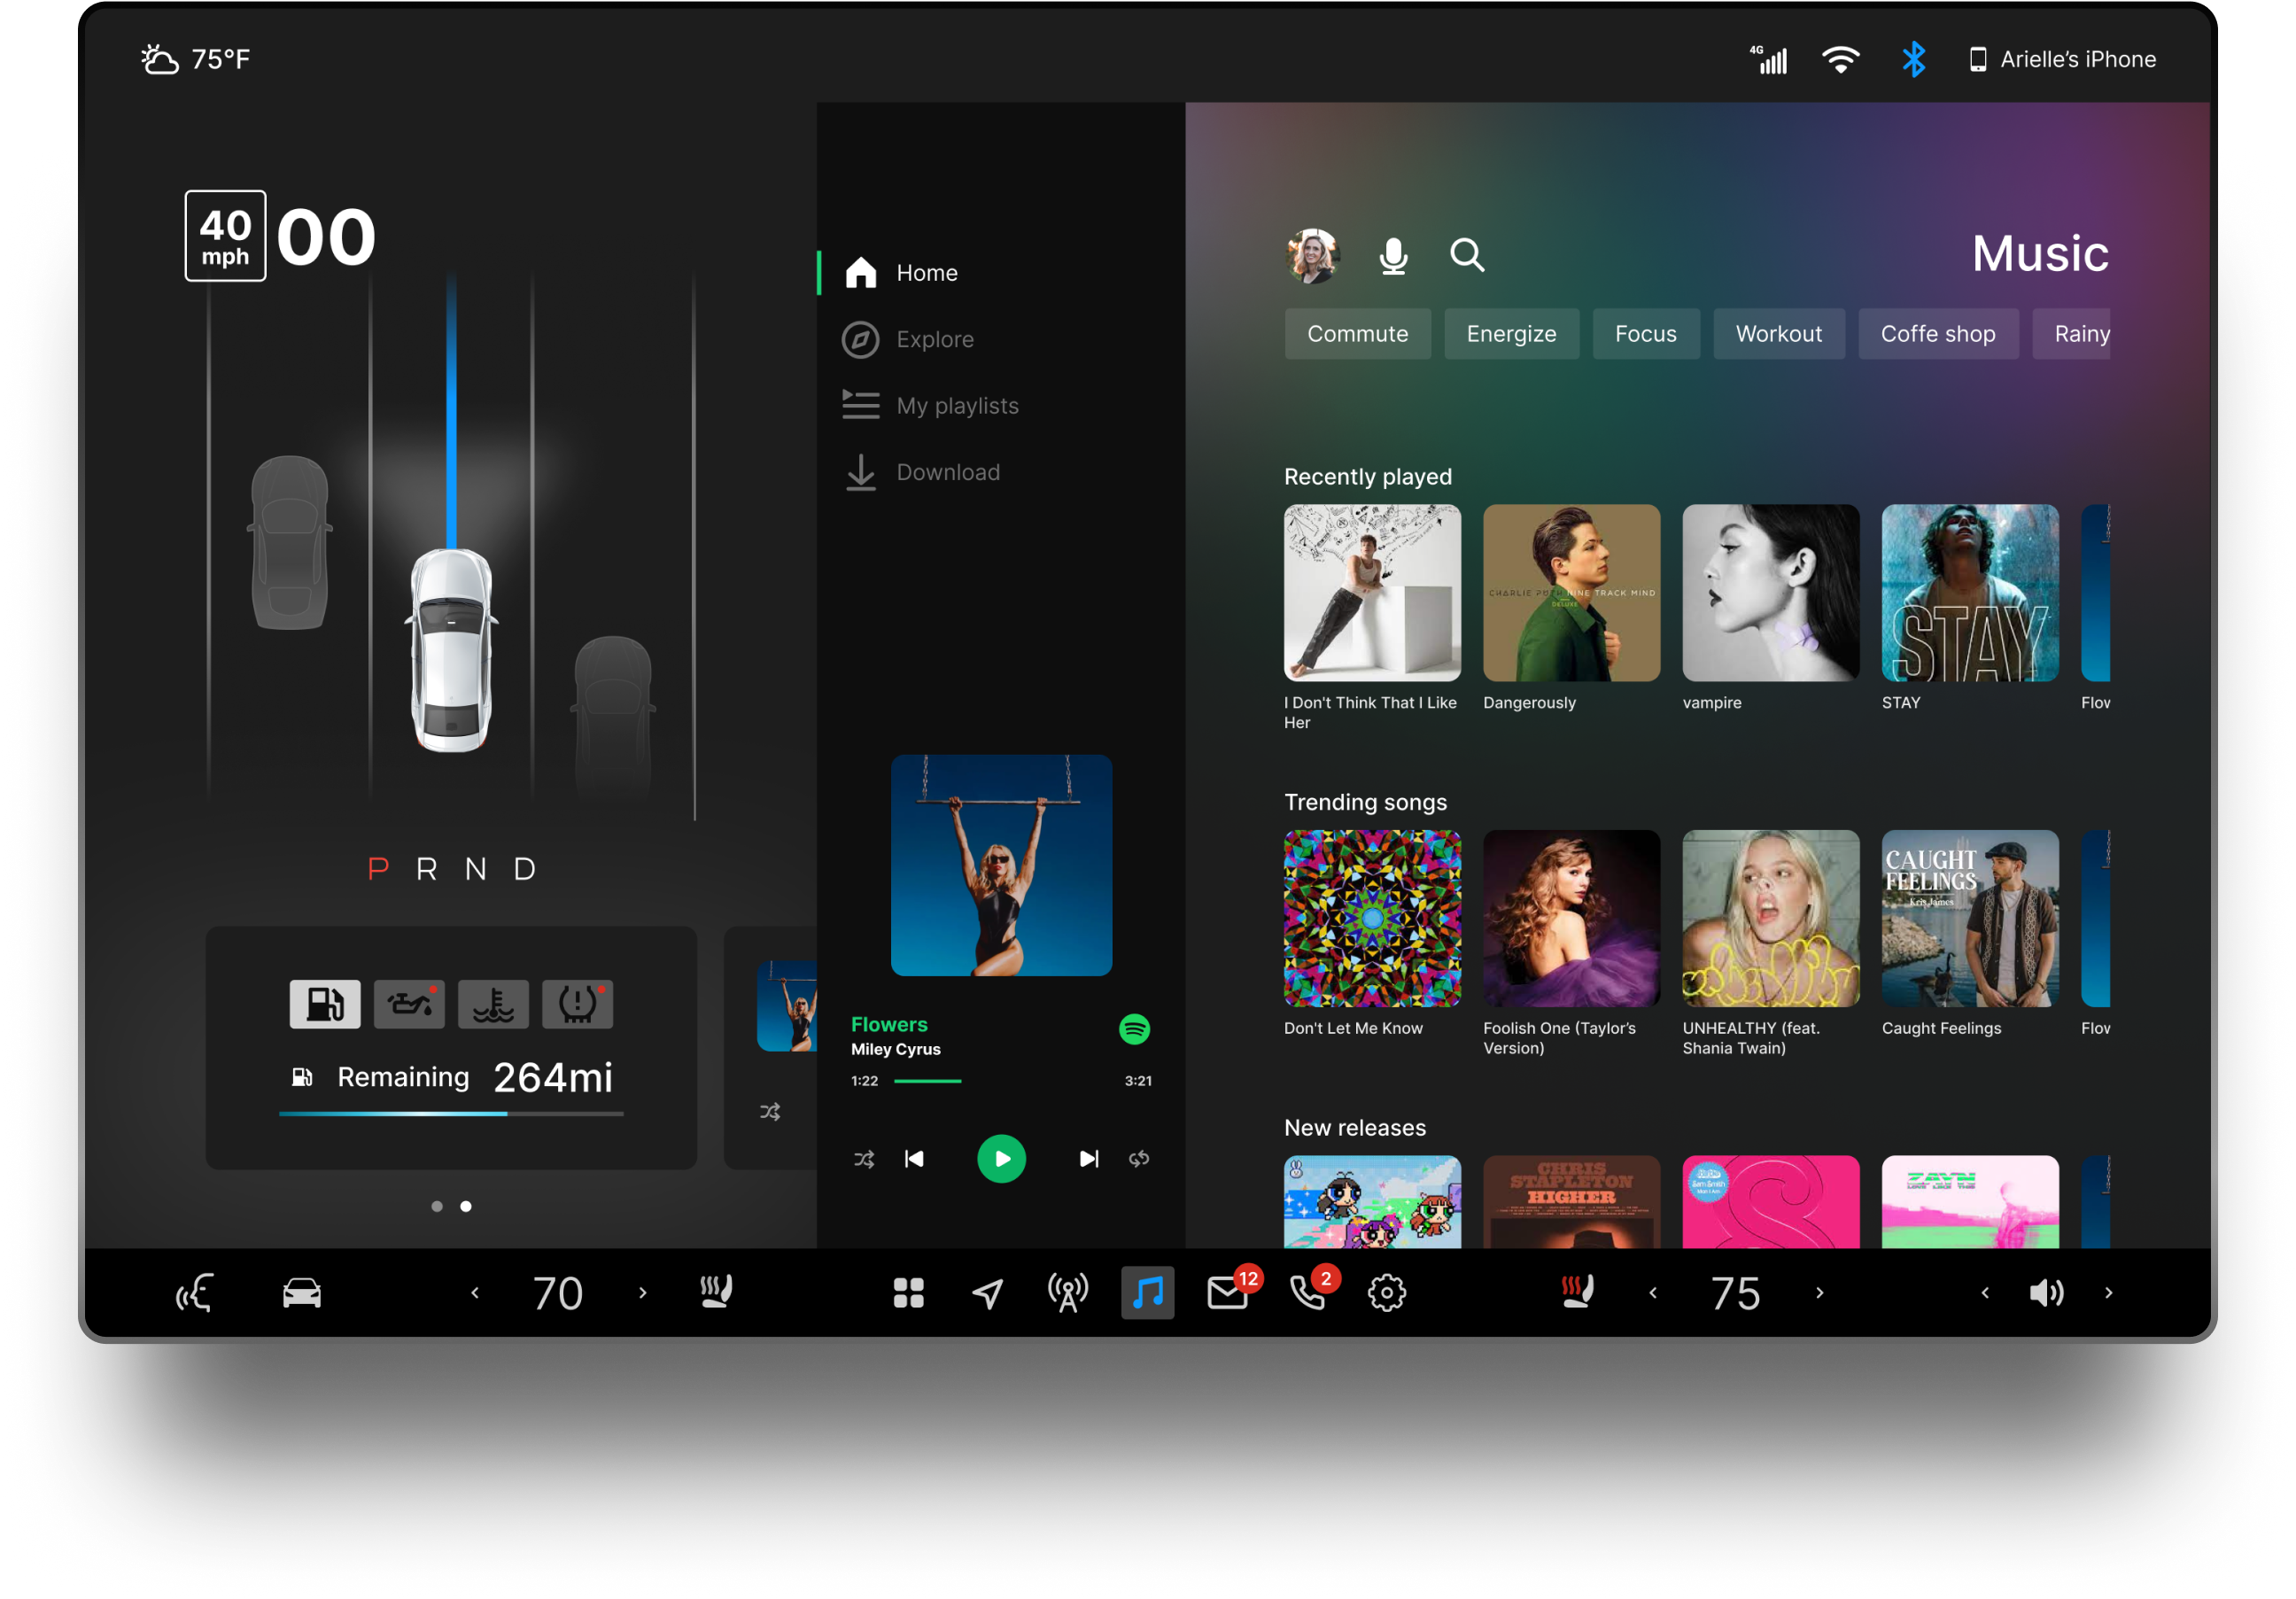Show the oil warning indicator details
The image size is (2296, 1599).
[x=409, y=1004]
